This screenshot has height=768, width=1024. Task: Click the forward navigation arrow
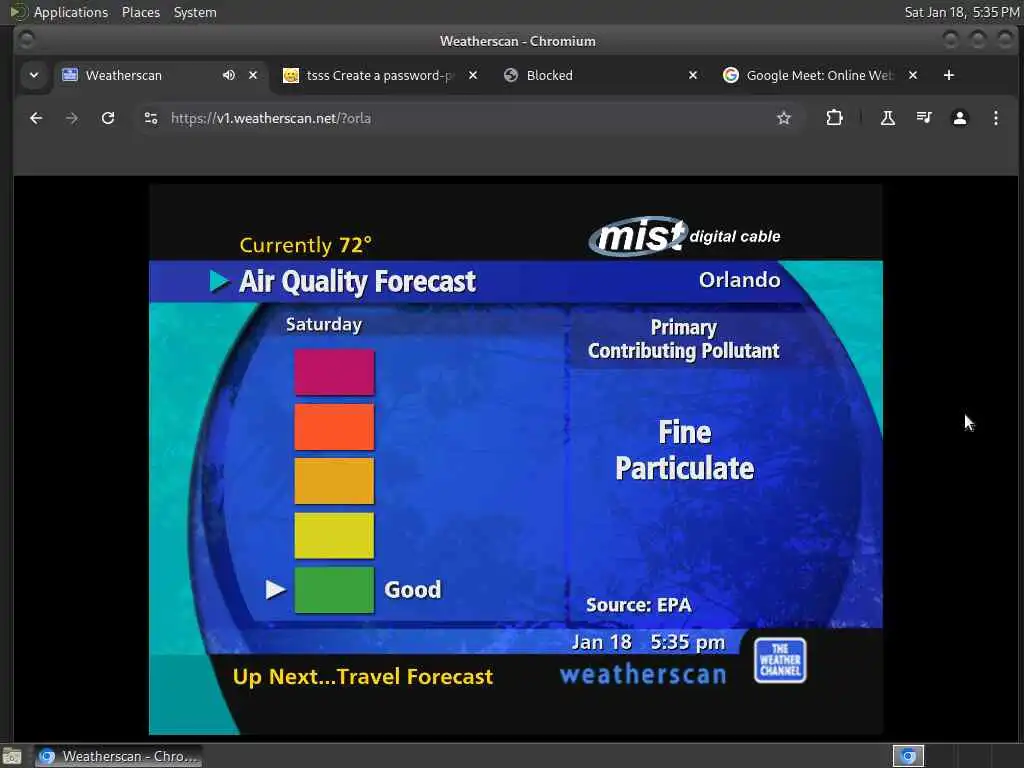72,118
